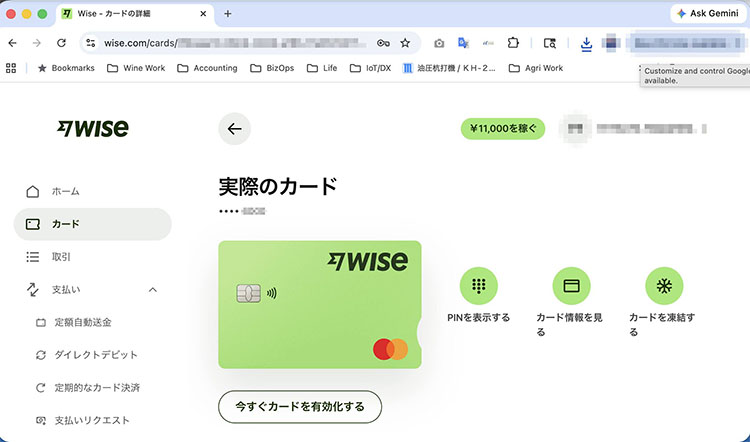Open the Life bookmark folder
750x442 pixels.
[322, 68]
